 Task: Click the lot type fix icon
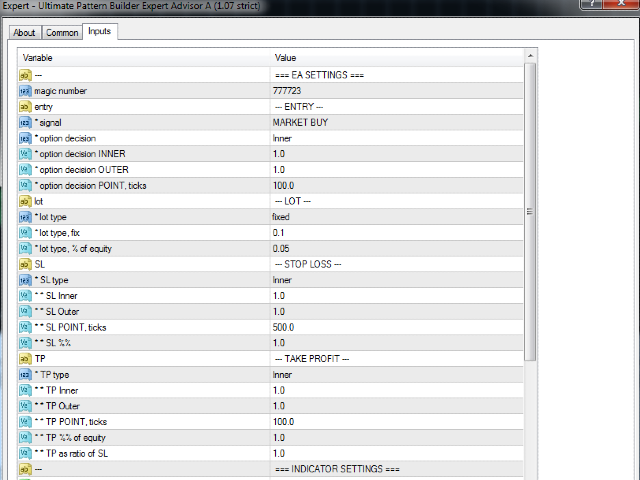tap(25, 233)
